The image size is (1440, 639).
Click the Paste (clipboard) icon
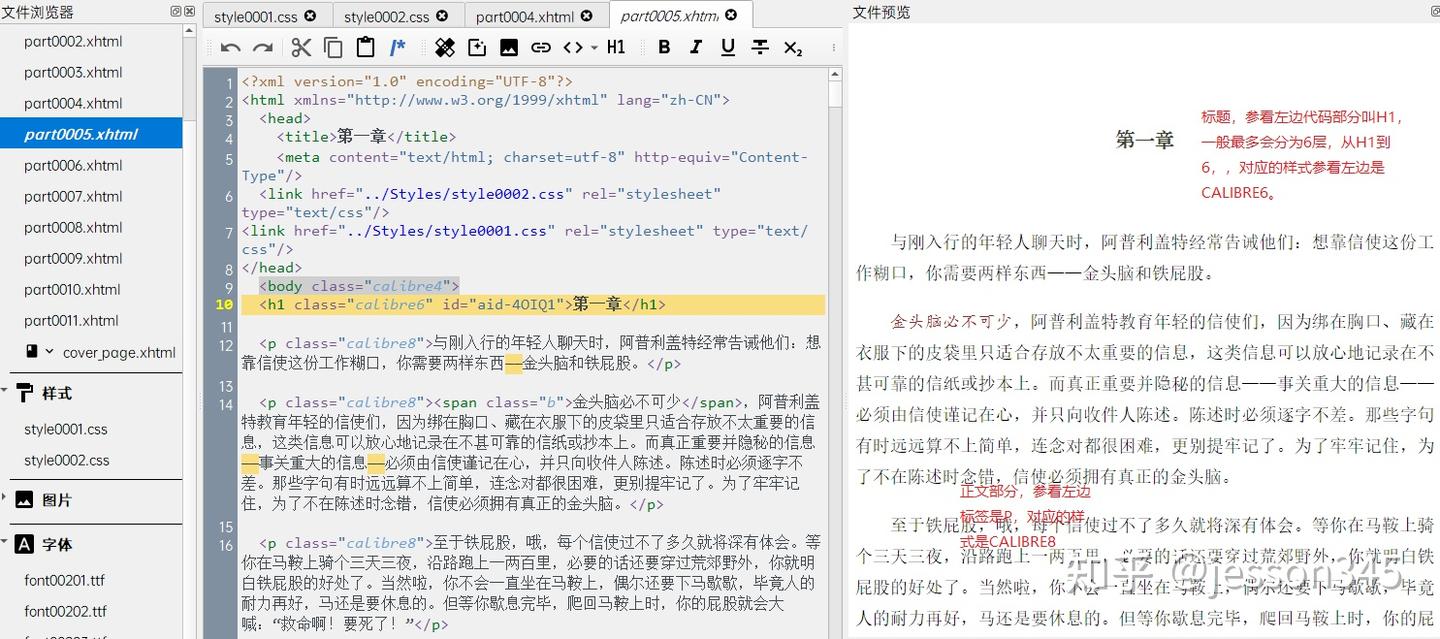point(364,47)
